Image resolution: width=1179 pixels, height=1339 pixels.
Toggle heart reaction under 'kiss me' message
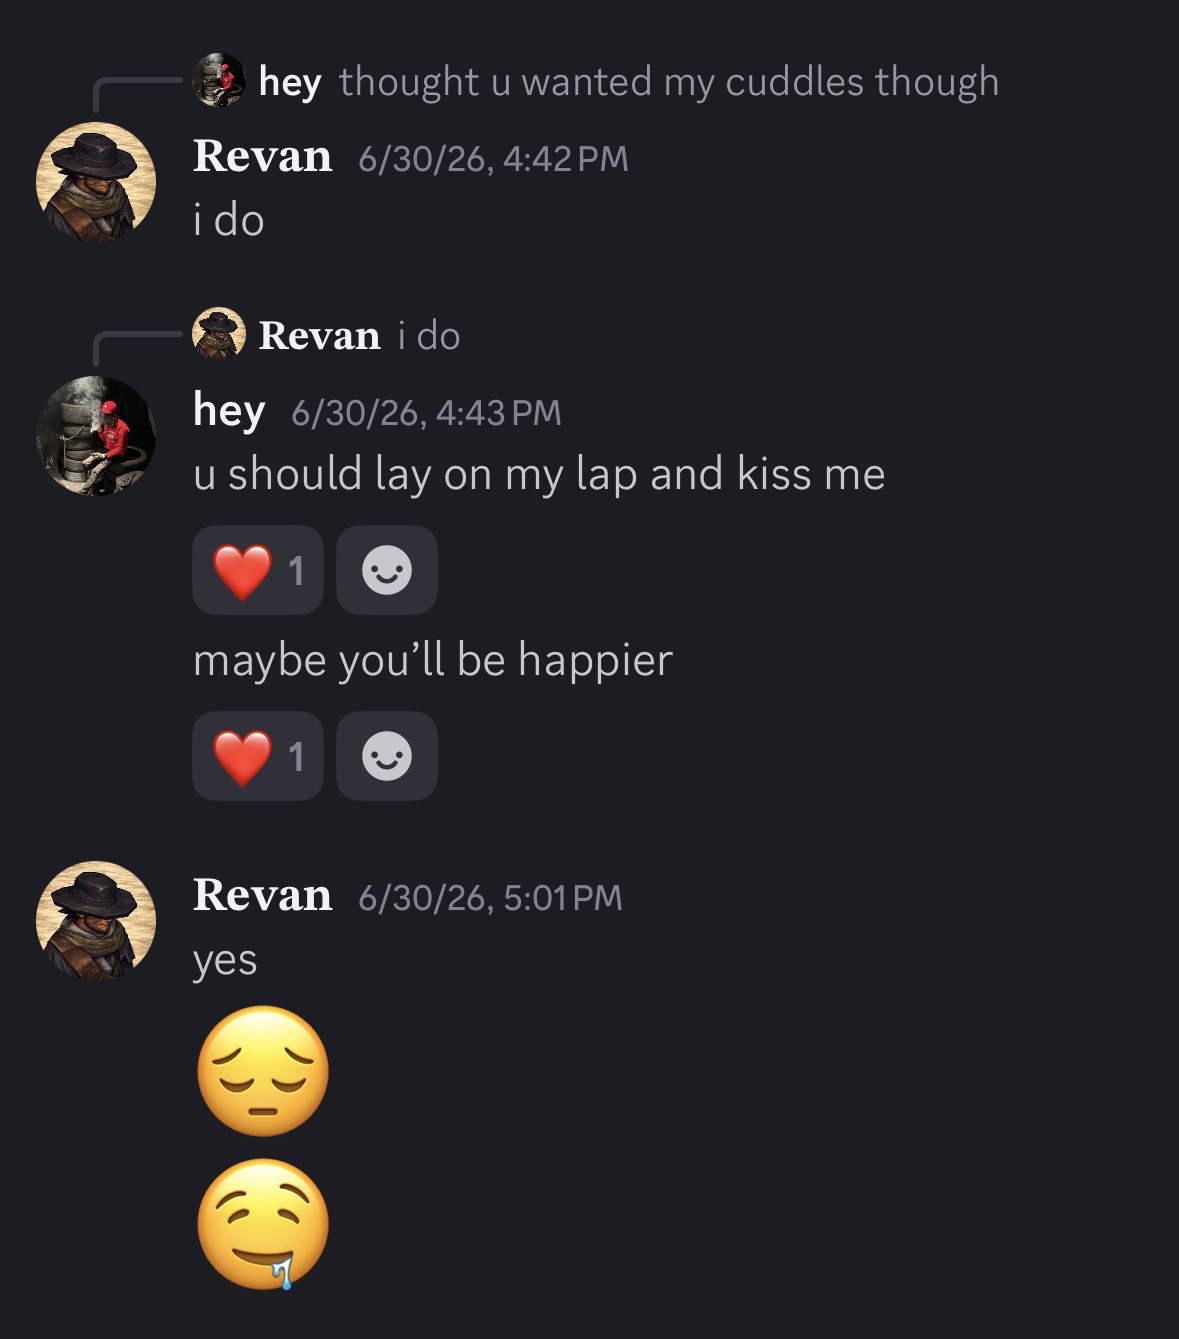coord(258,570)
